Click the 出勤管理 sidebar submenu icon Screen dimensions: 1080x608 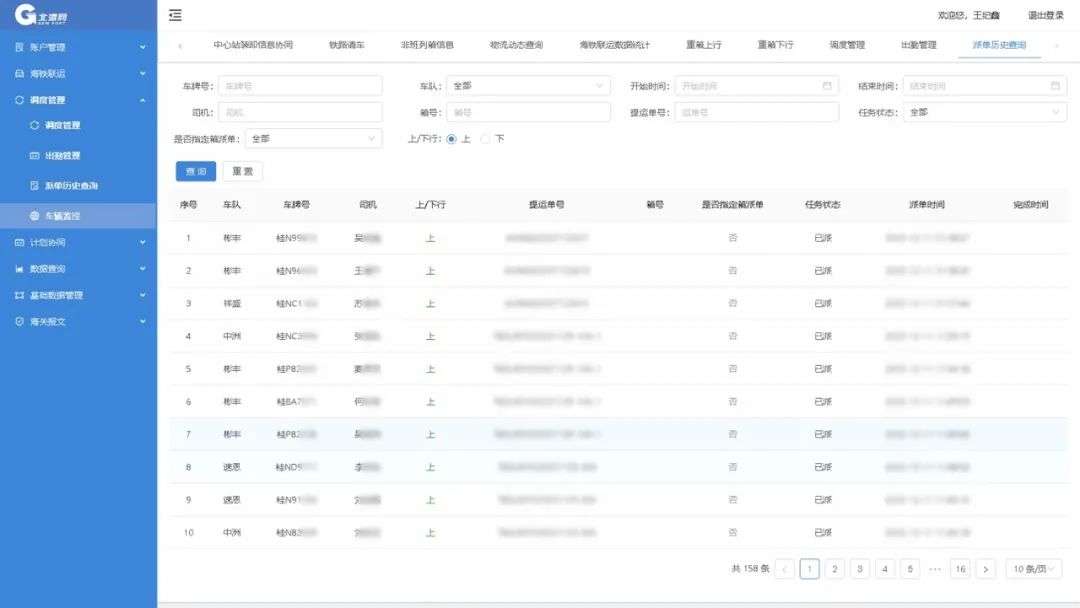[x=35, y=156]
